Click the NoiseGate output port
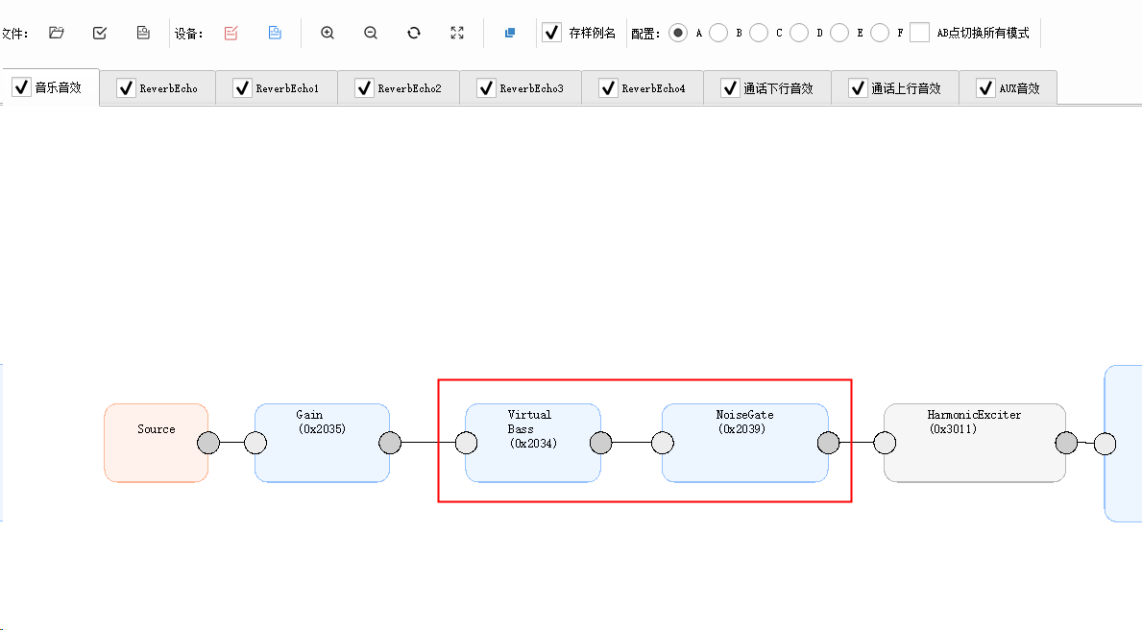This screenshot has width=1142, height=630. click(828, 443)
